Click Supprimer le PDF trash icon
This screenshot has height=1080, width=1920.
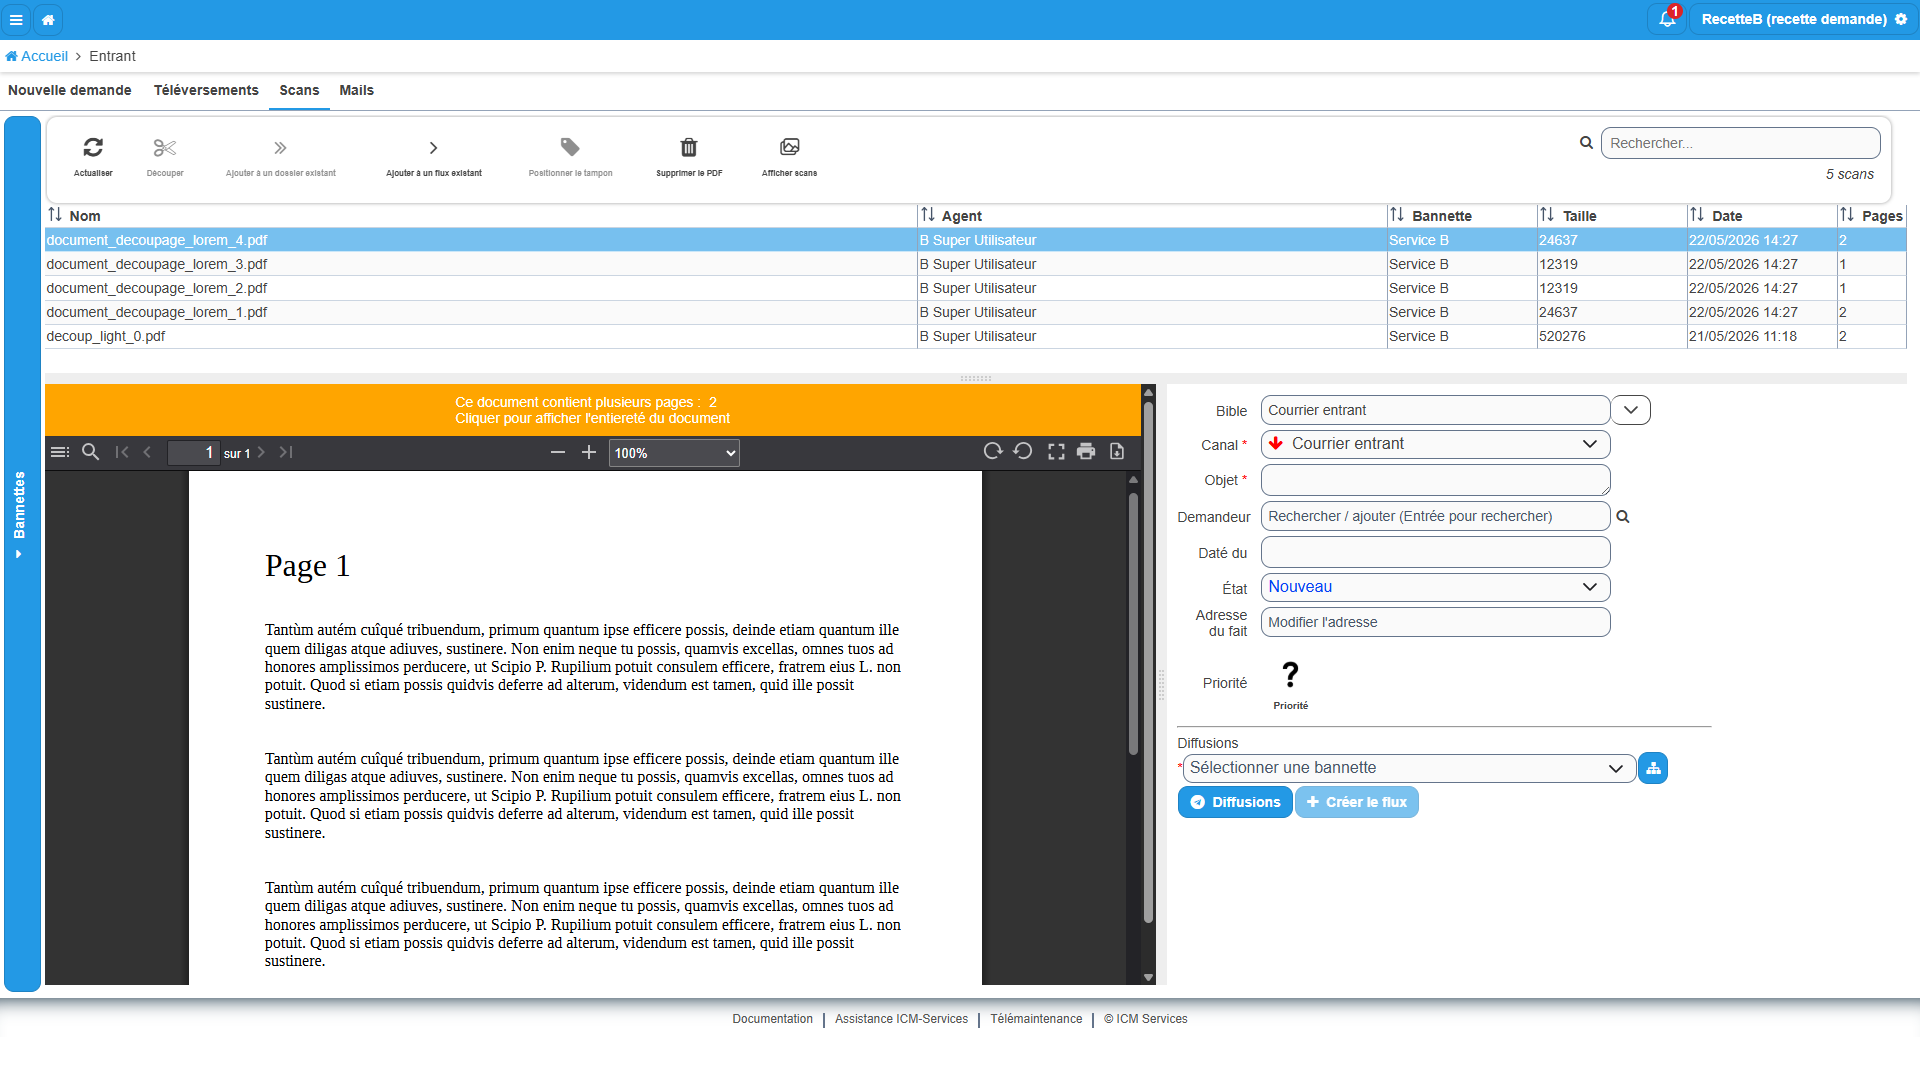tap(689, 148)
